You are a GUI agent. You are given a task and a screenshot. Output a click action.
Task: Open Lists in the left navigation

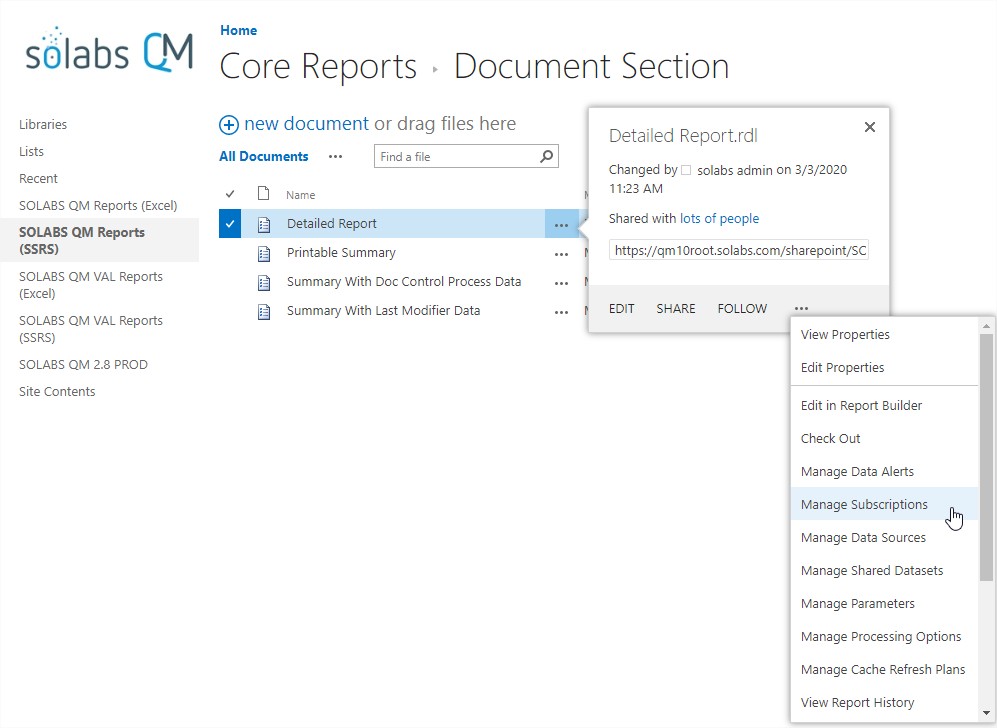(31, 151)
